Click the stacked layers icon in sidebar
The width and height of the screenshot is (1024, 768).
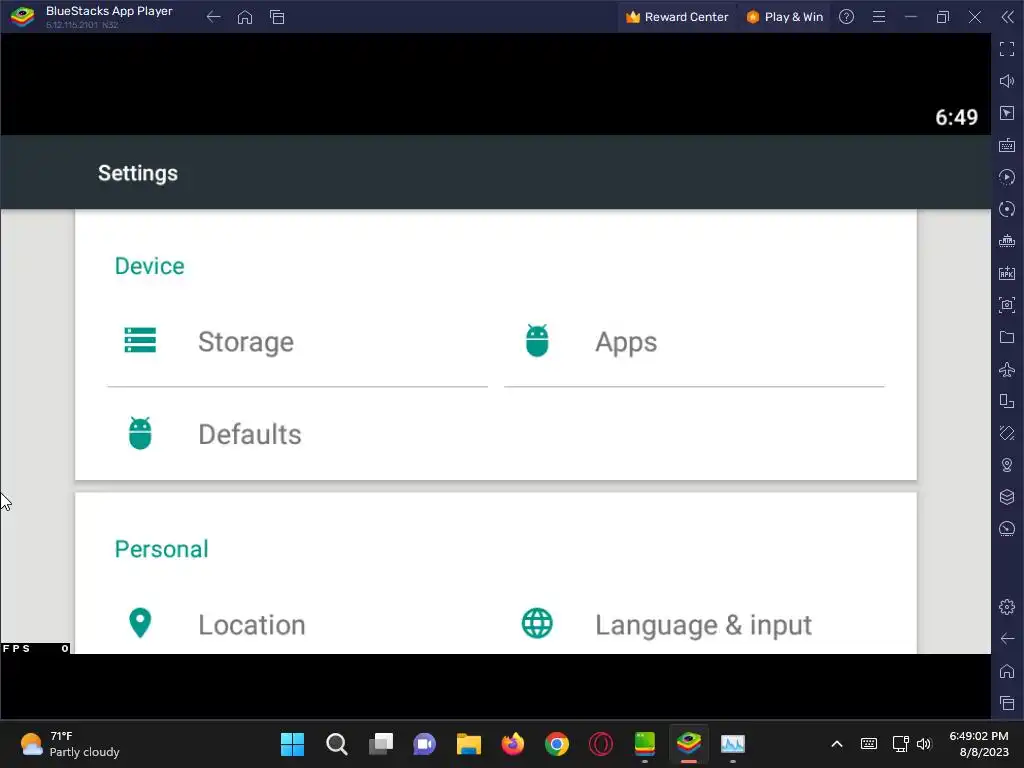[1007, 497]
